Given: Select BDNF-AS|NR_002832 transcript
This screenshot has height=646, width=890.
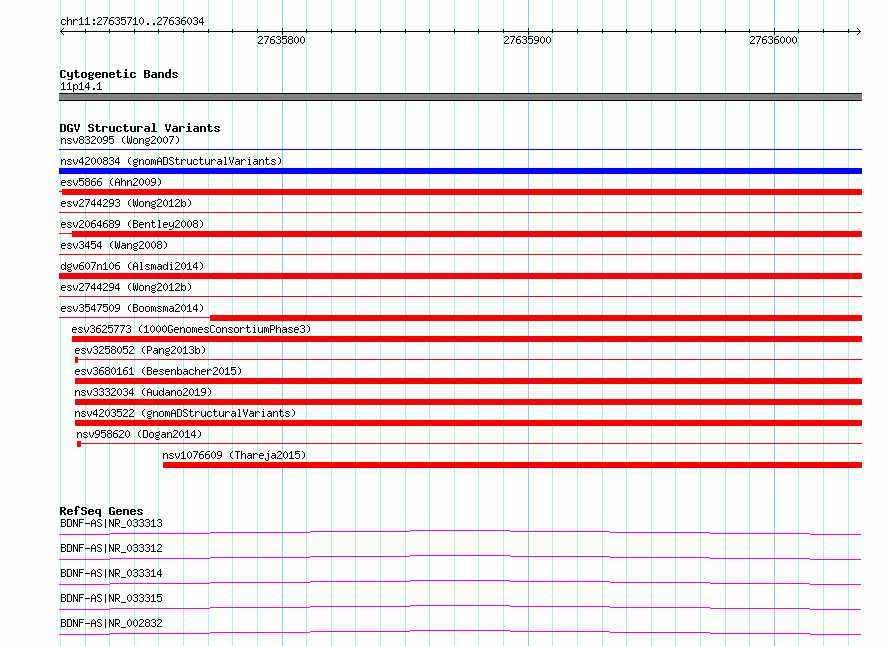Looking at the screenshot, I should 111,623.
